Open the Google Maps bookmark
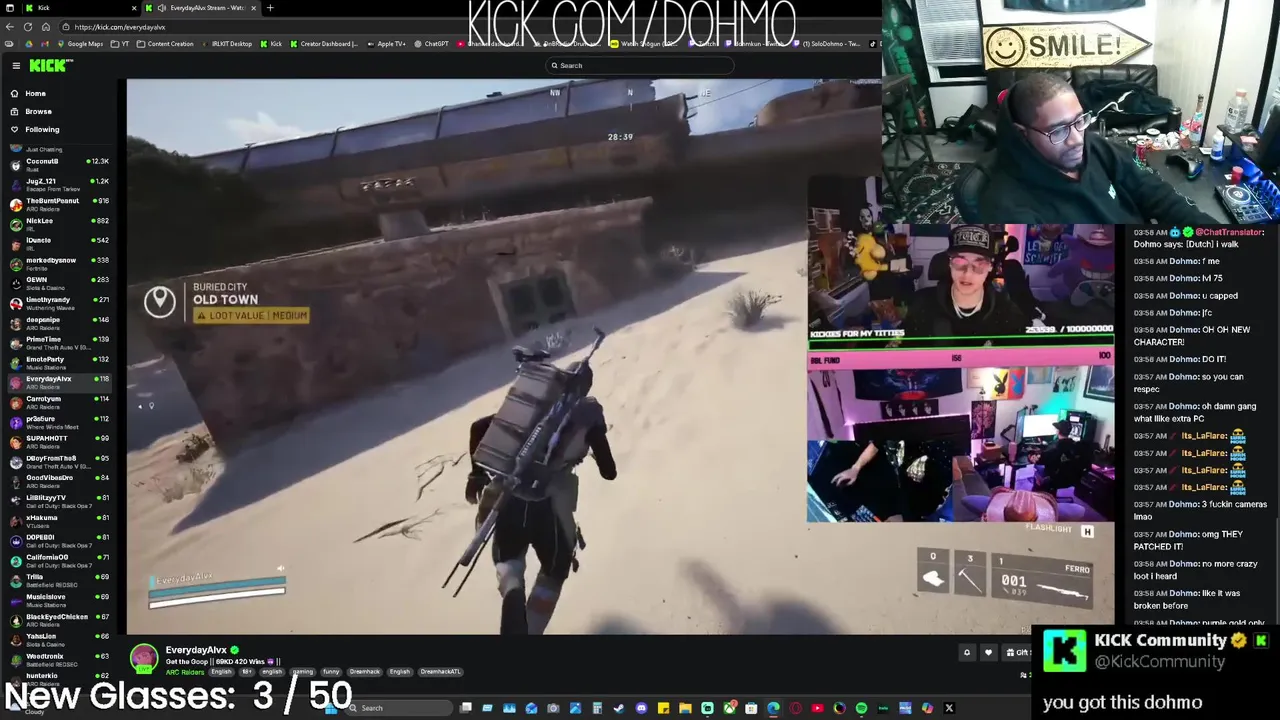This screenshot has height=720, width=1280. click(x=80, y=44)
